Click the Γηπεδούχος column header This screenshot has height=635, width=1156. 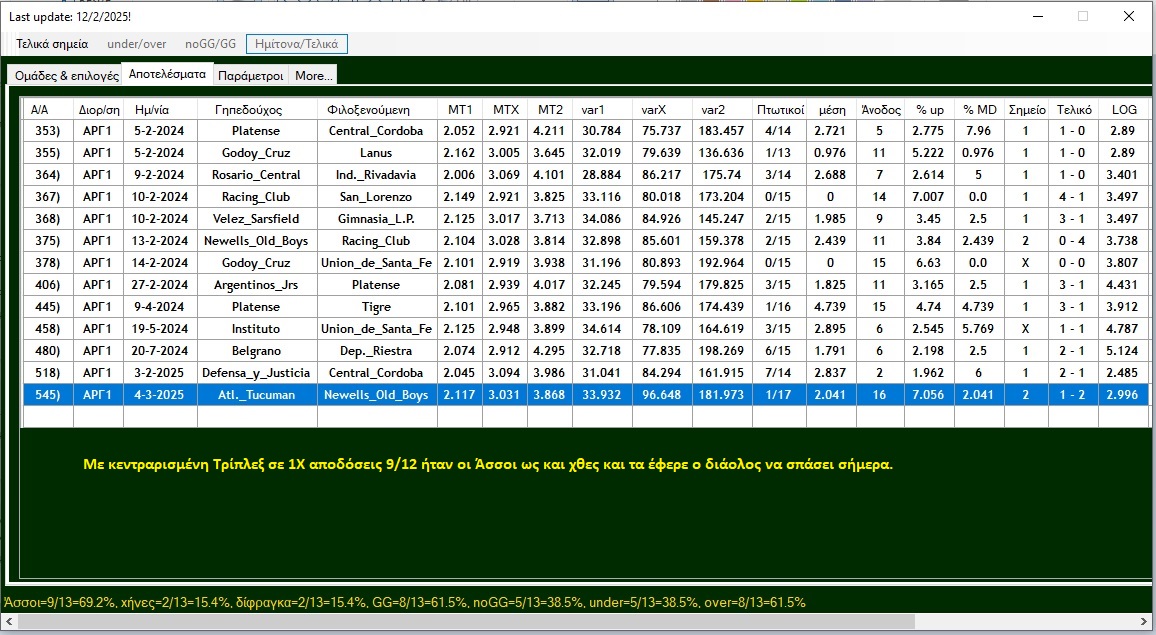pos(256,109)
